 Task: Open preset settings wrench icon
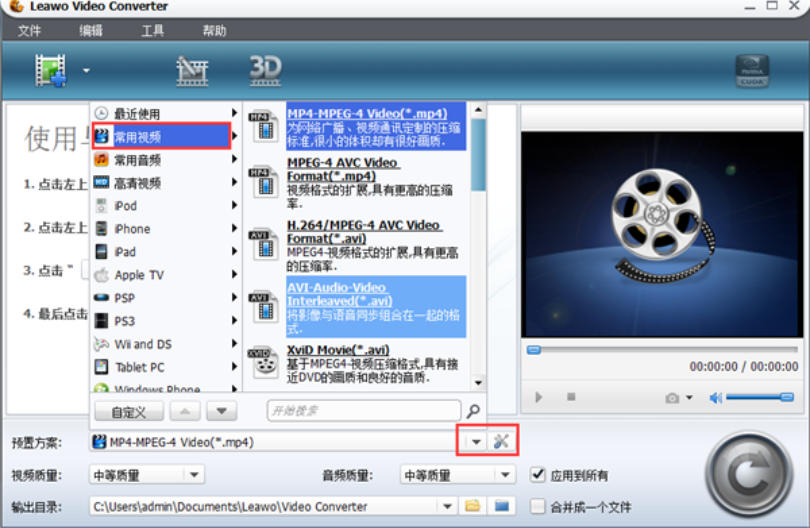click(x=501, y=441)
